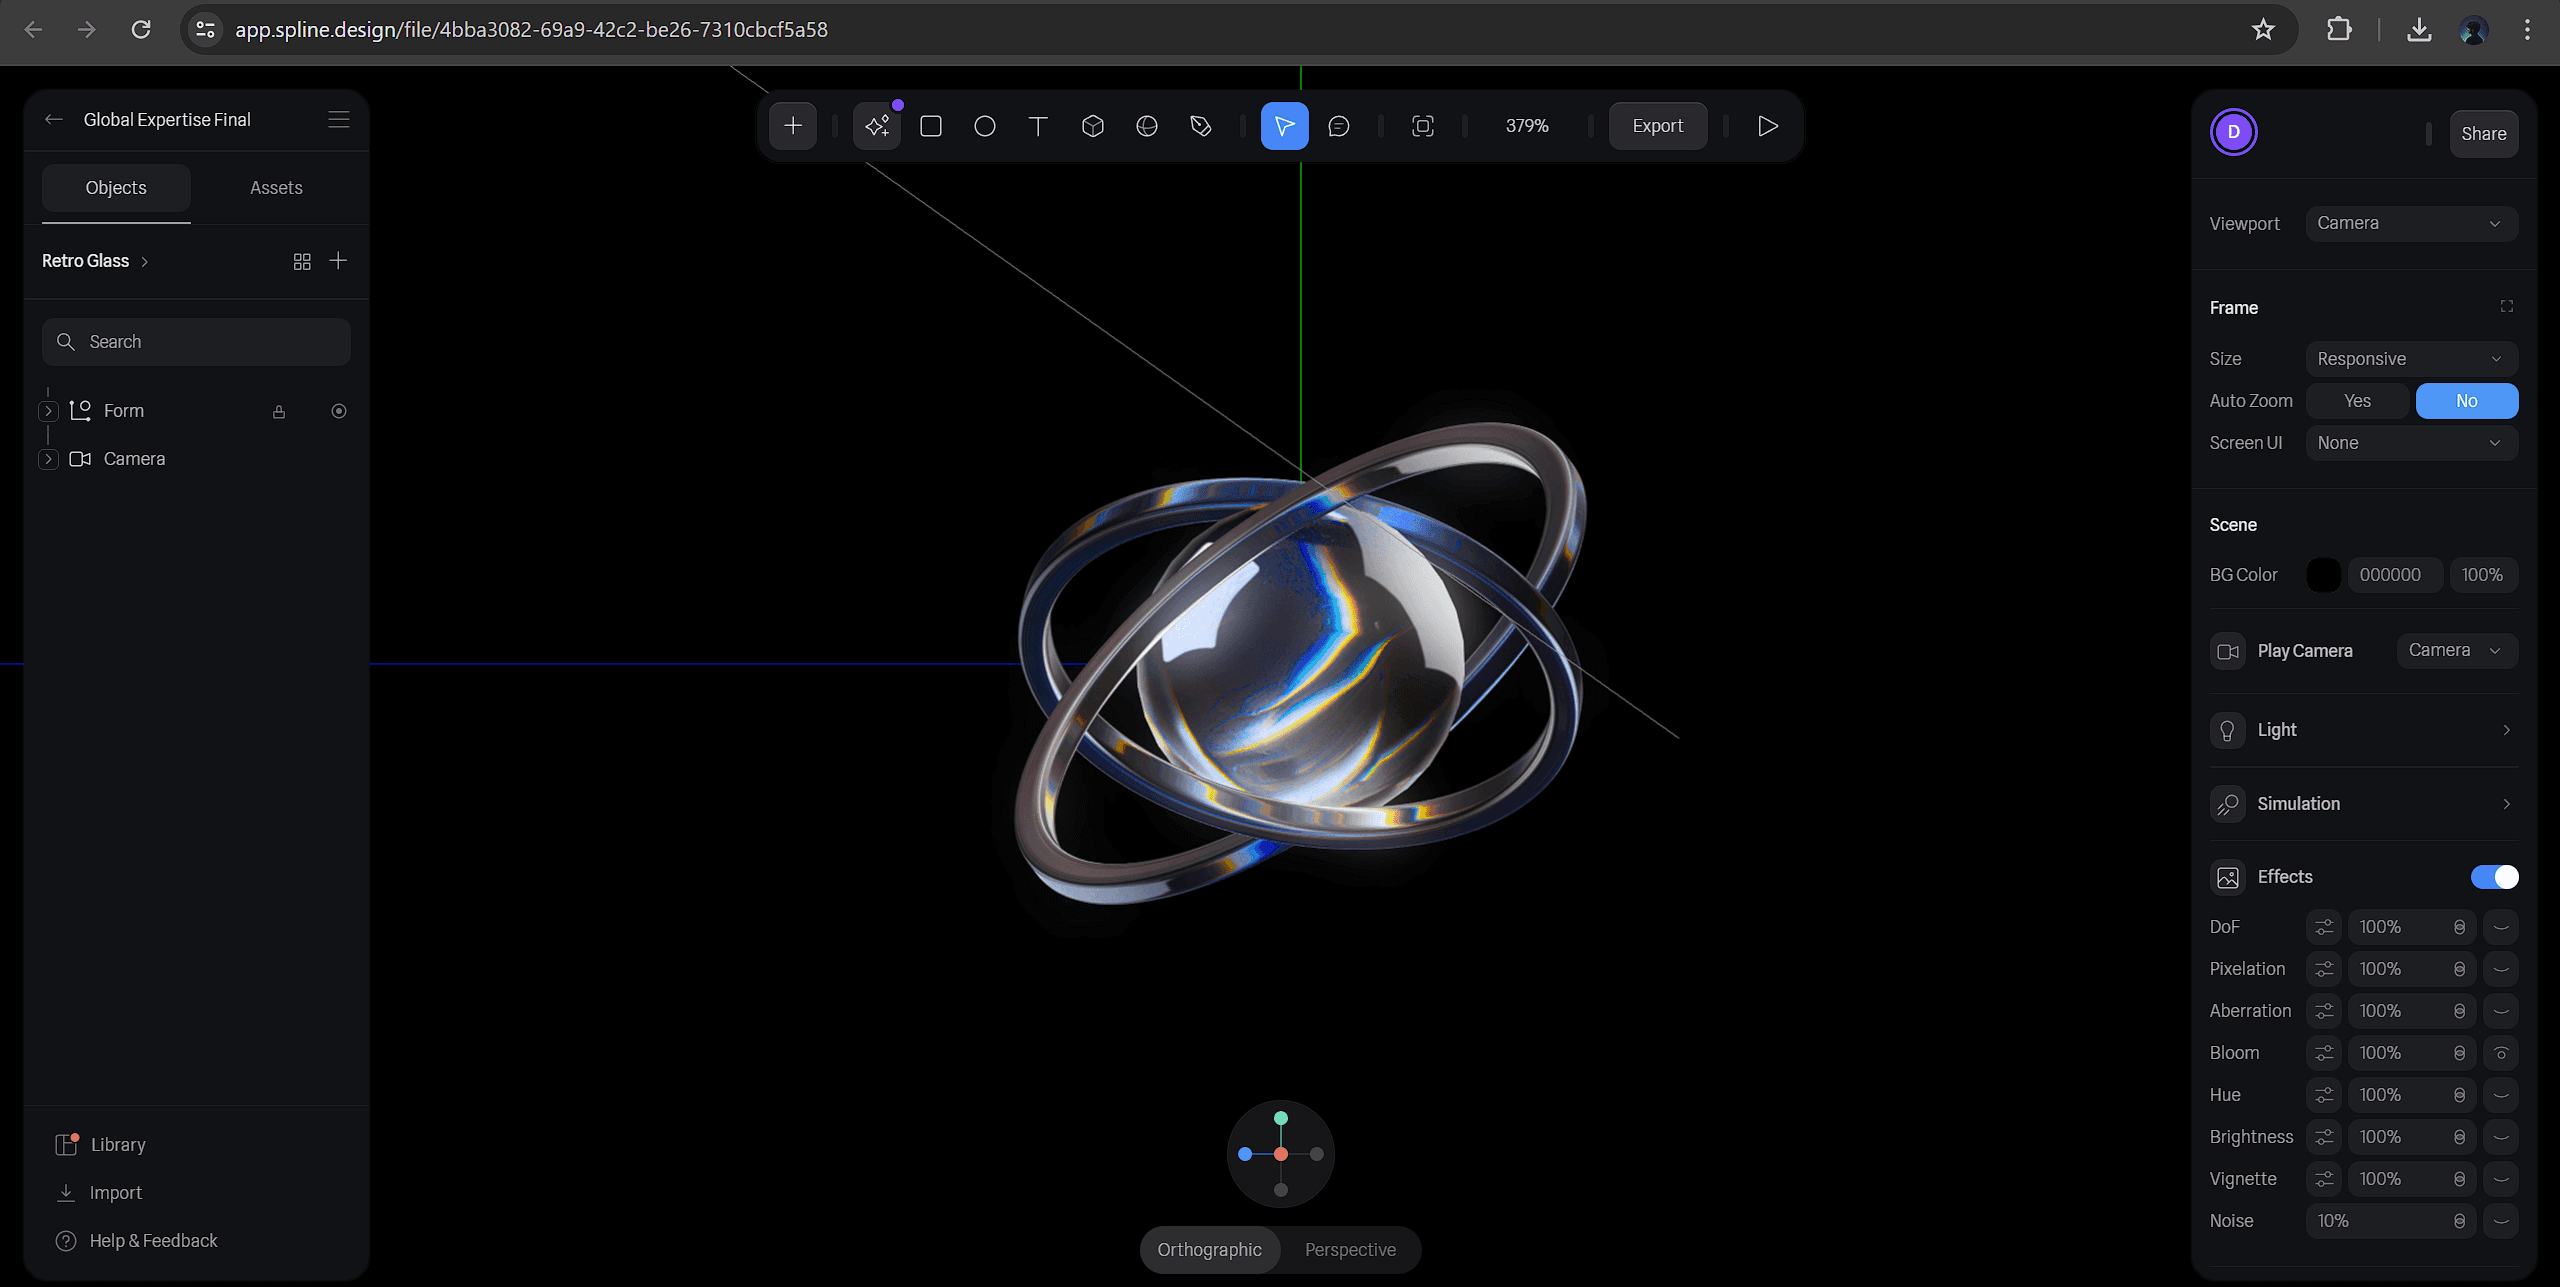Open the Viewport Camera dropdown
2560x1287 pixels.
coord(2411,223)
